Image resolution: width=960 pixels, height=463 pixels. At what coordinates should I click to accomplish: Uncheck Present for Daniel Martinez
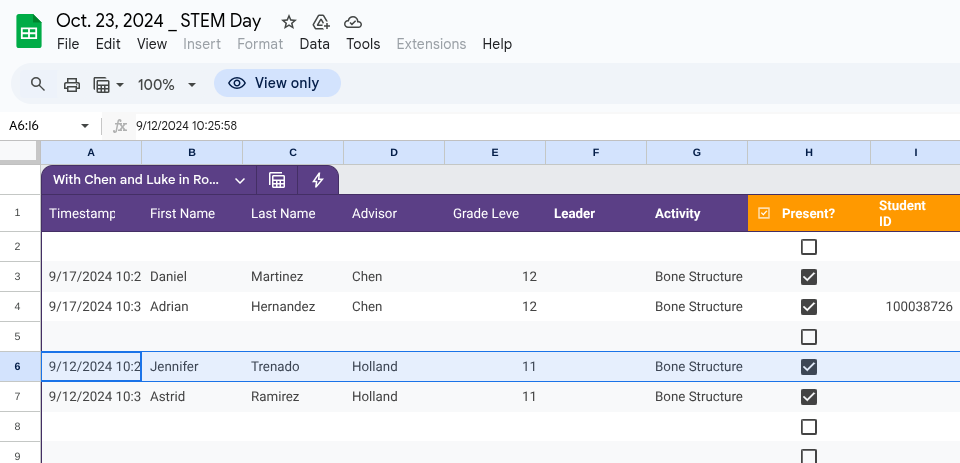809,277
